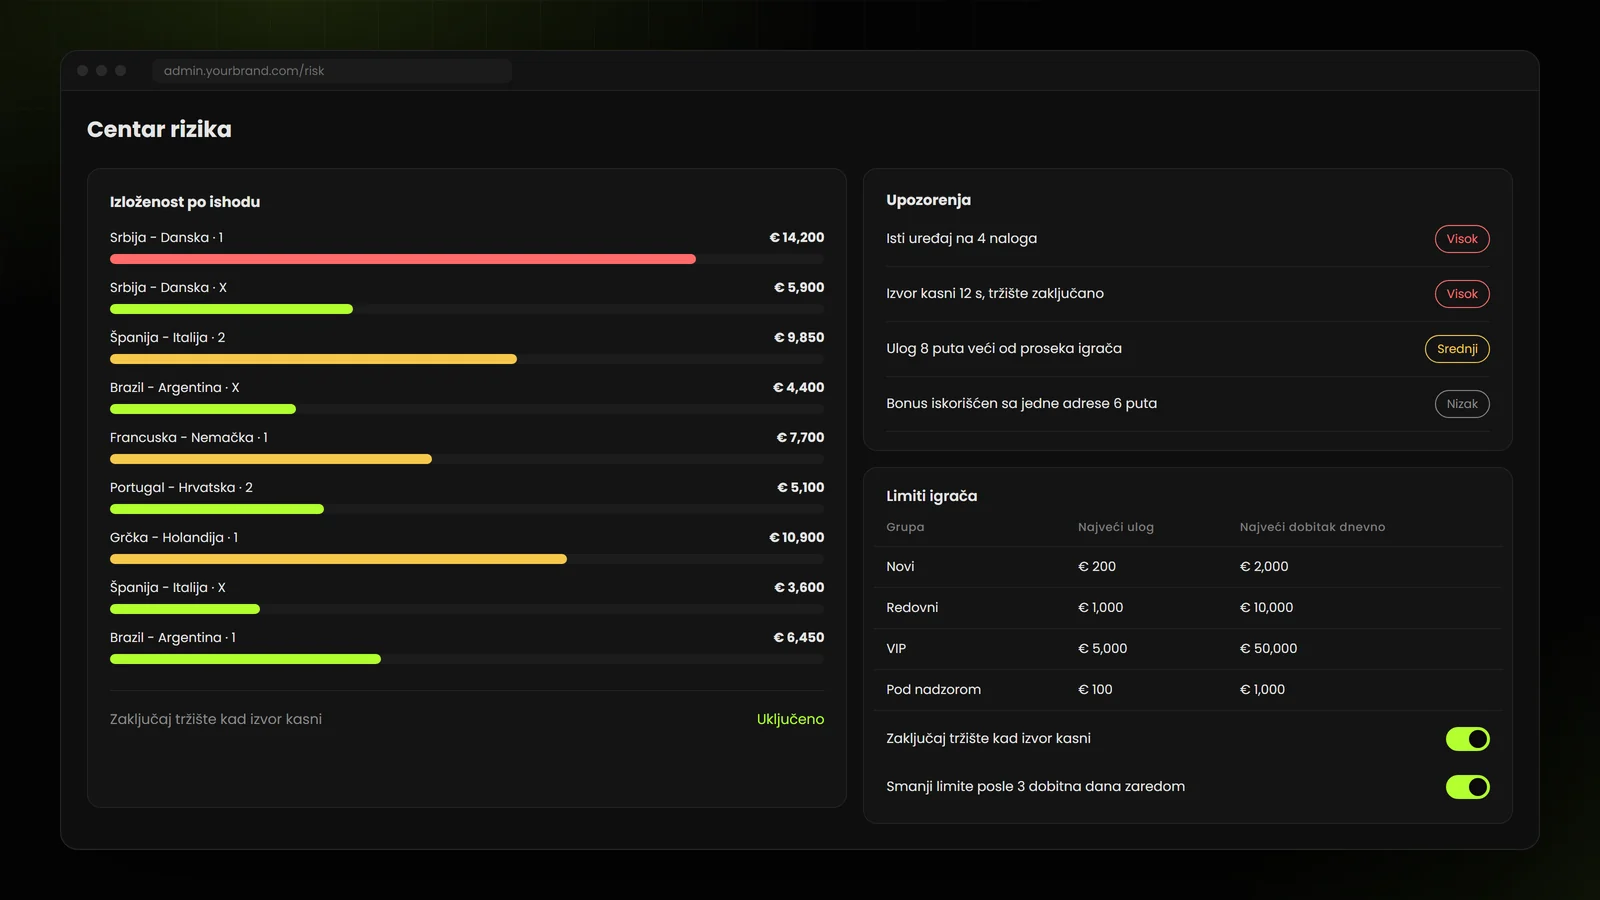
Task: Open alert 'Bonus iskorišćen sa jedne adrese 6 puta'
Action: pos(1187,404)
